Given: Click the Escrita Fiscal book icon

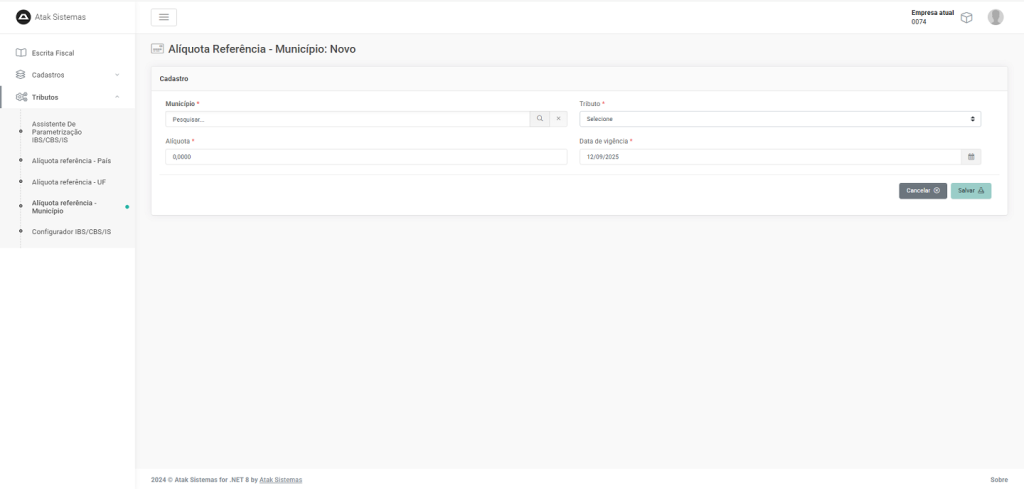Looking at the screenshot, I should pos(21,53).
